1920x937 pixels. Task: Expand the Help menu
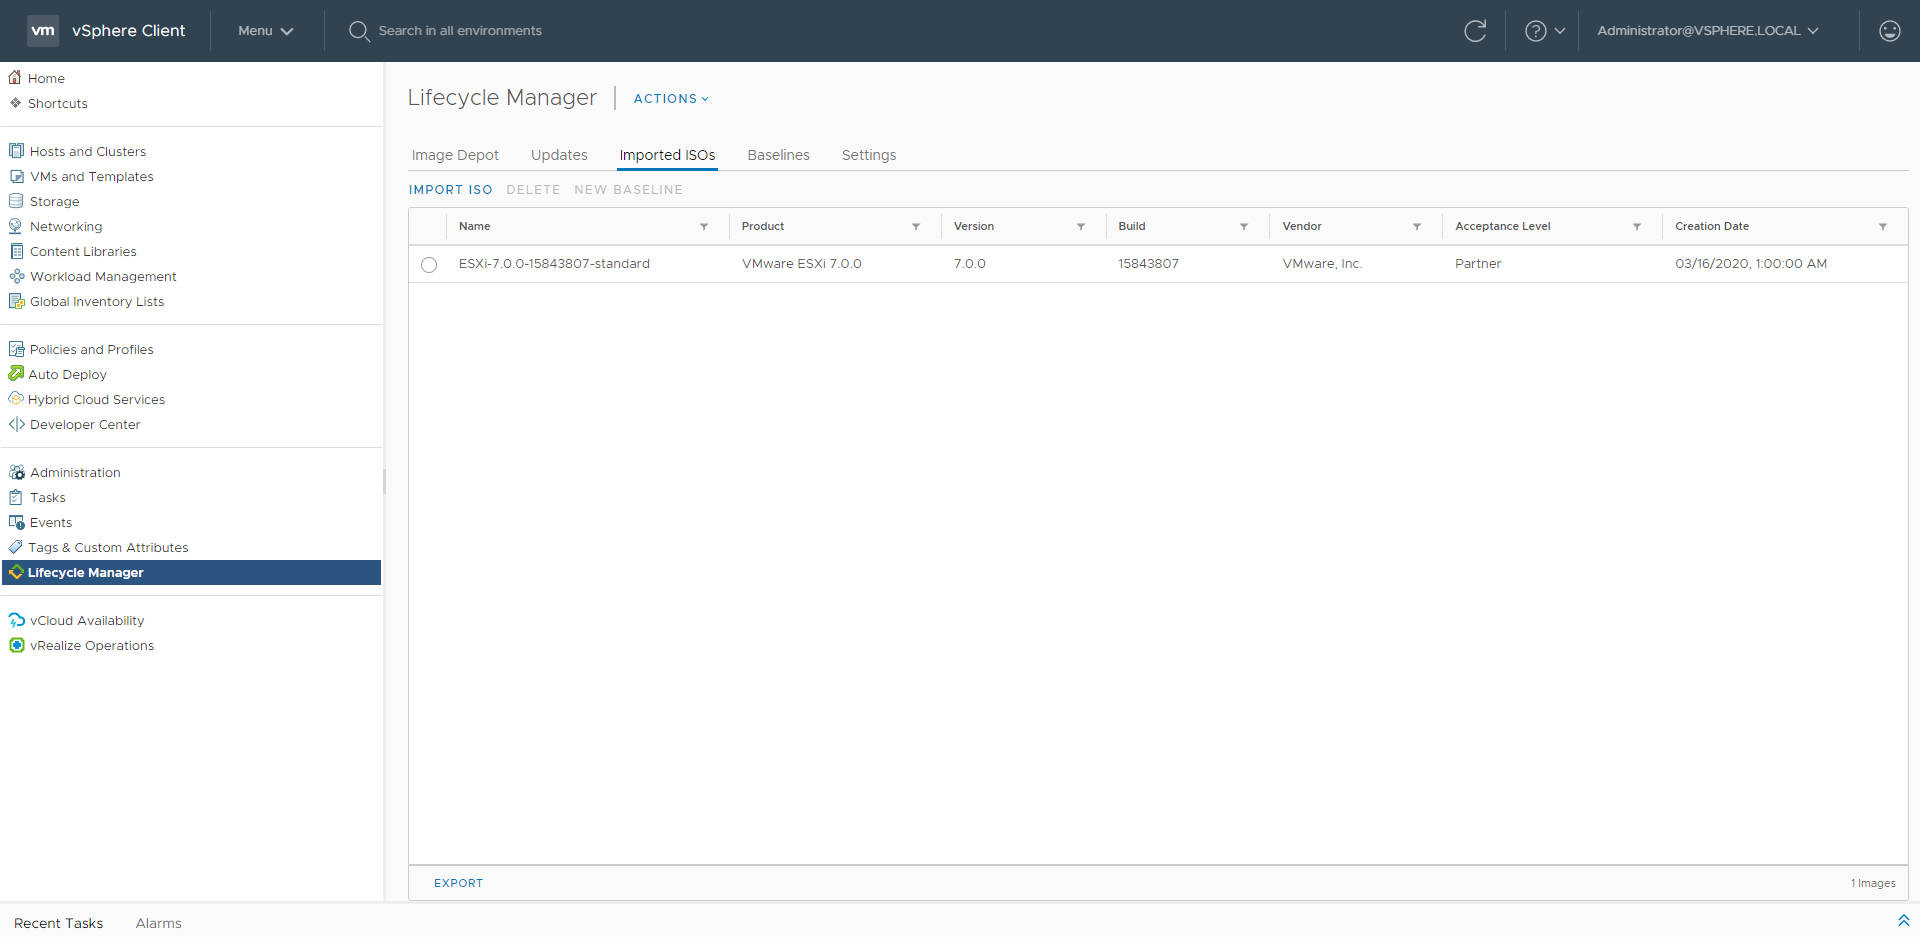click(1544, 31)
